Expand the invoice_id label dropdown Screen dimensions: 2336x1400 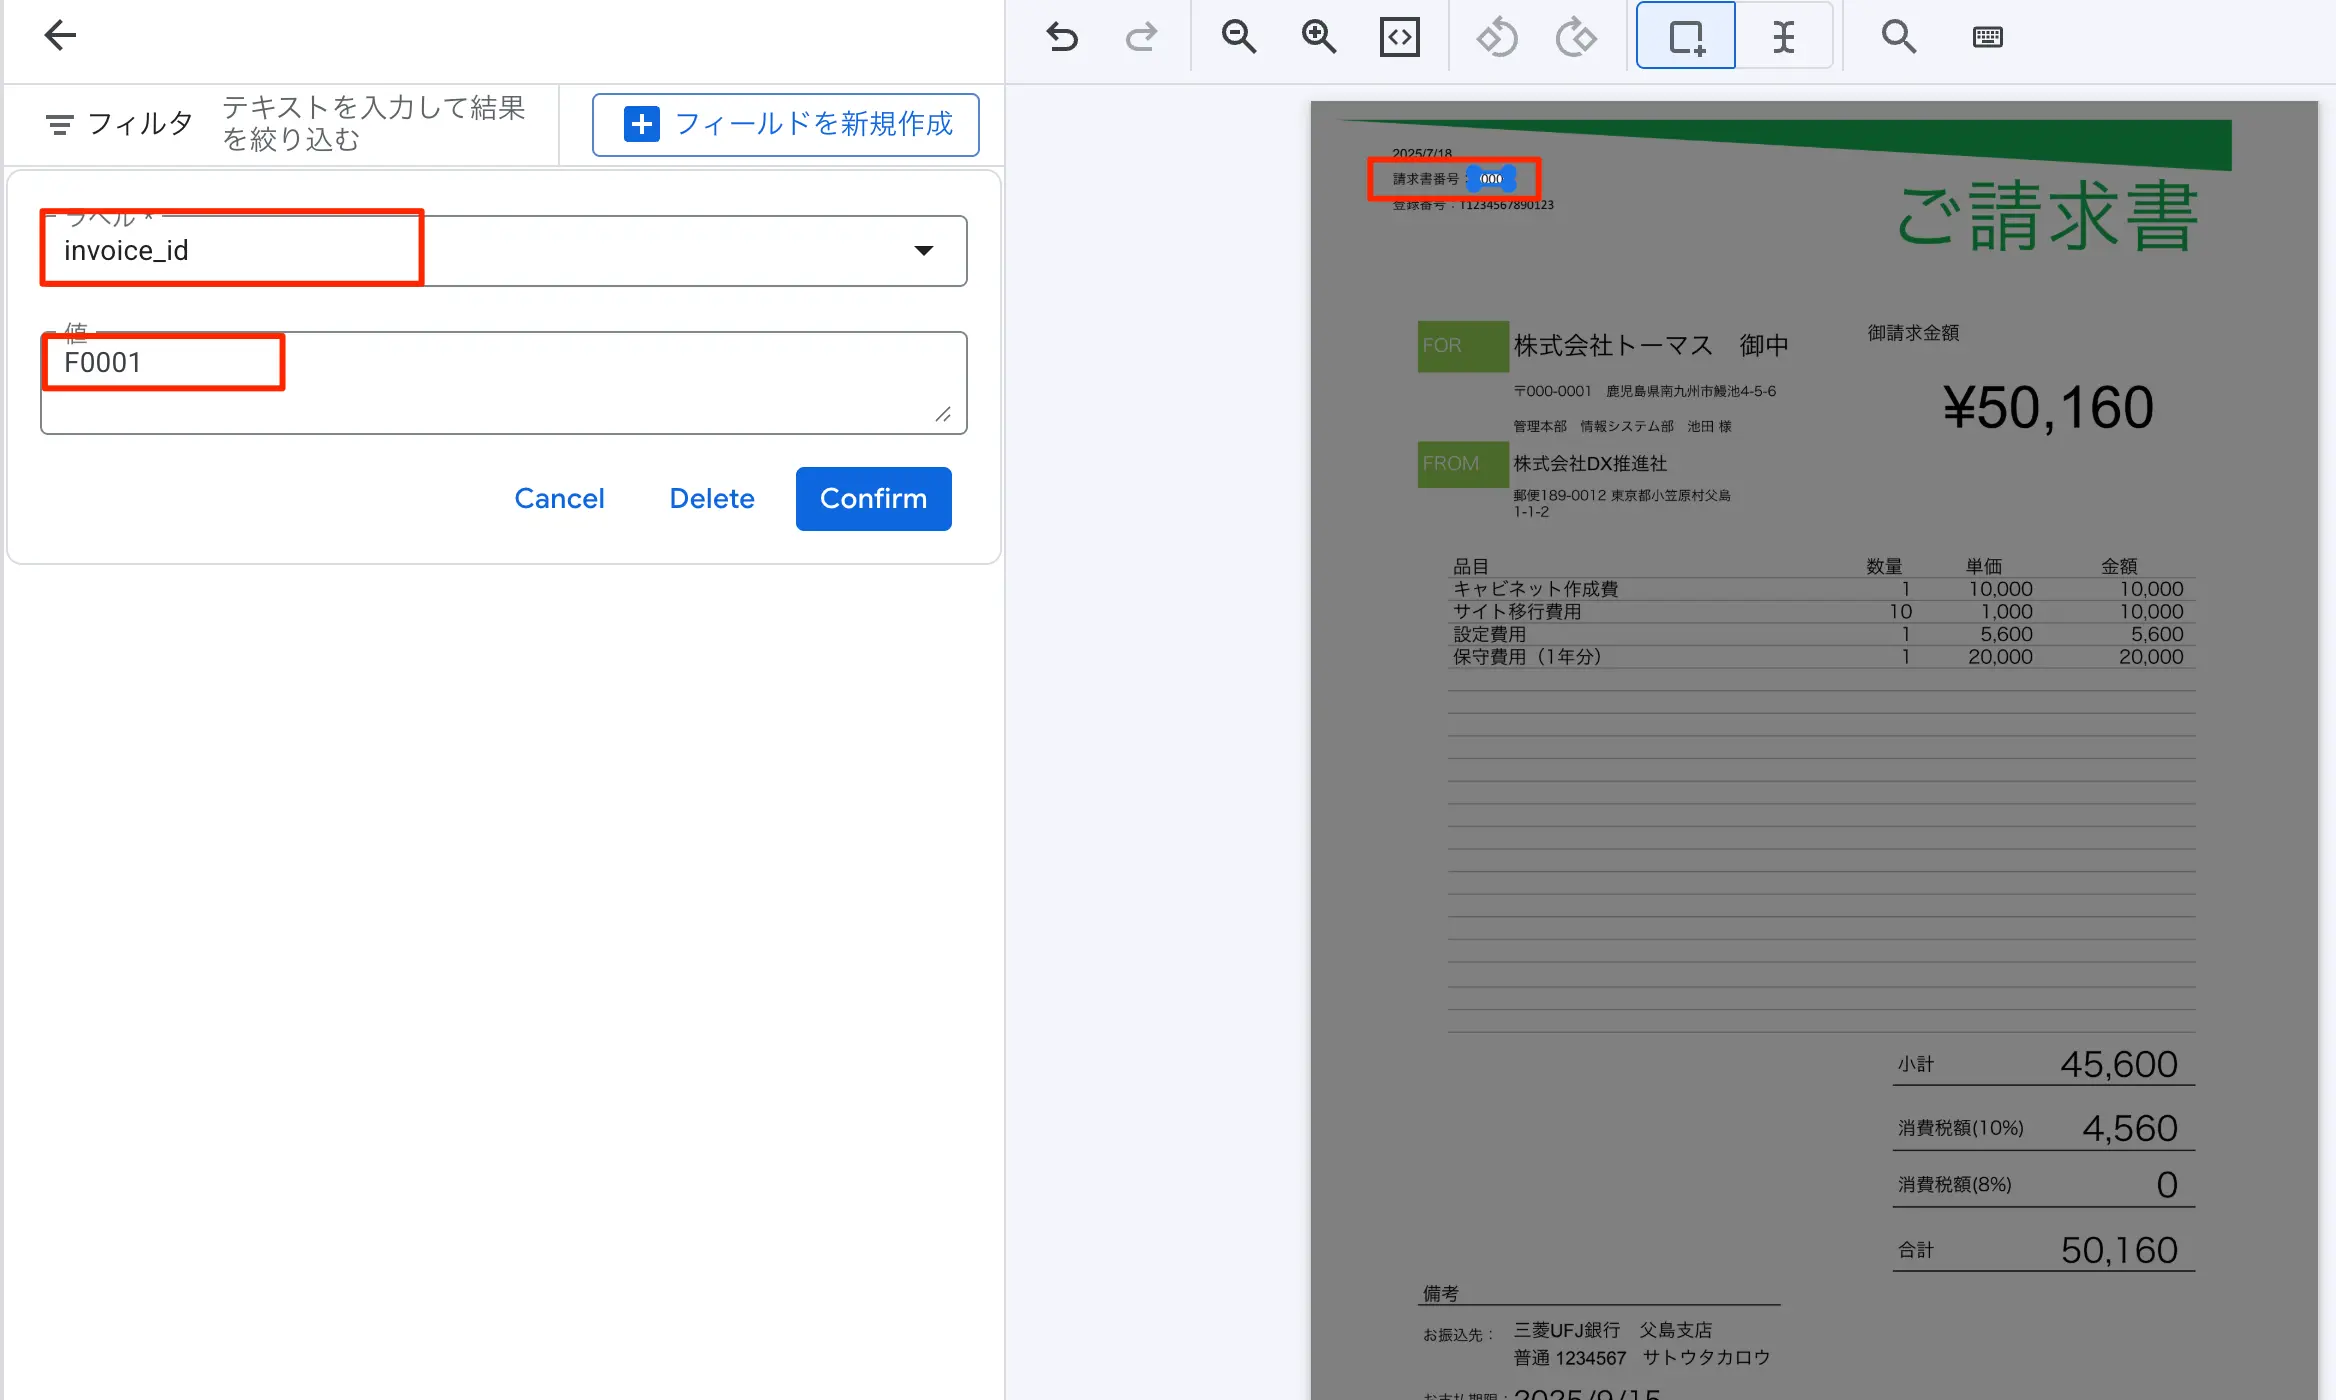(x=923, y=251)
